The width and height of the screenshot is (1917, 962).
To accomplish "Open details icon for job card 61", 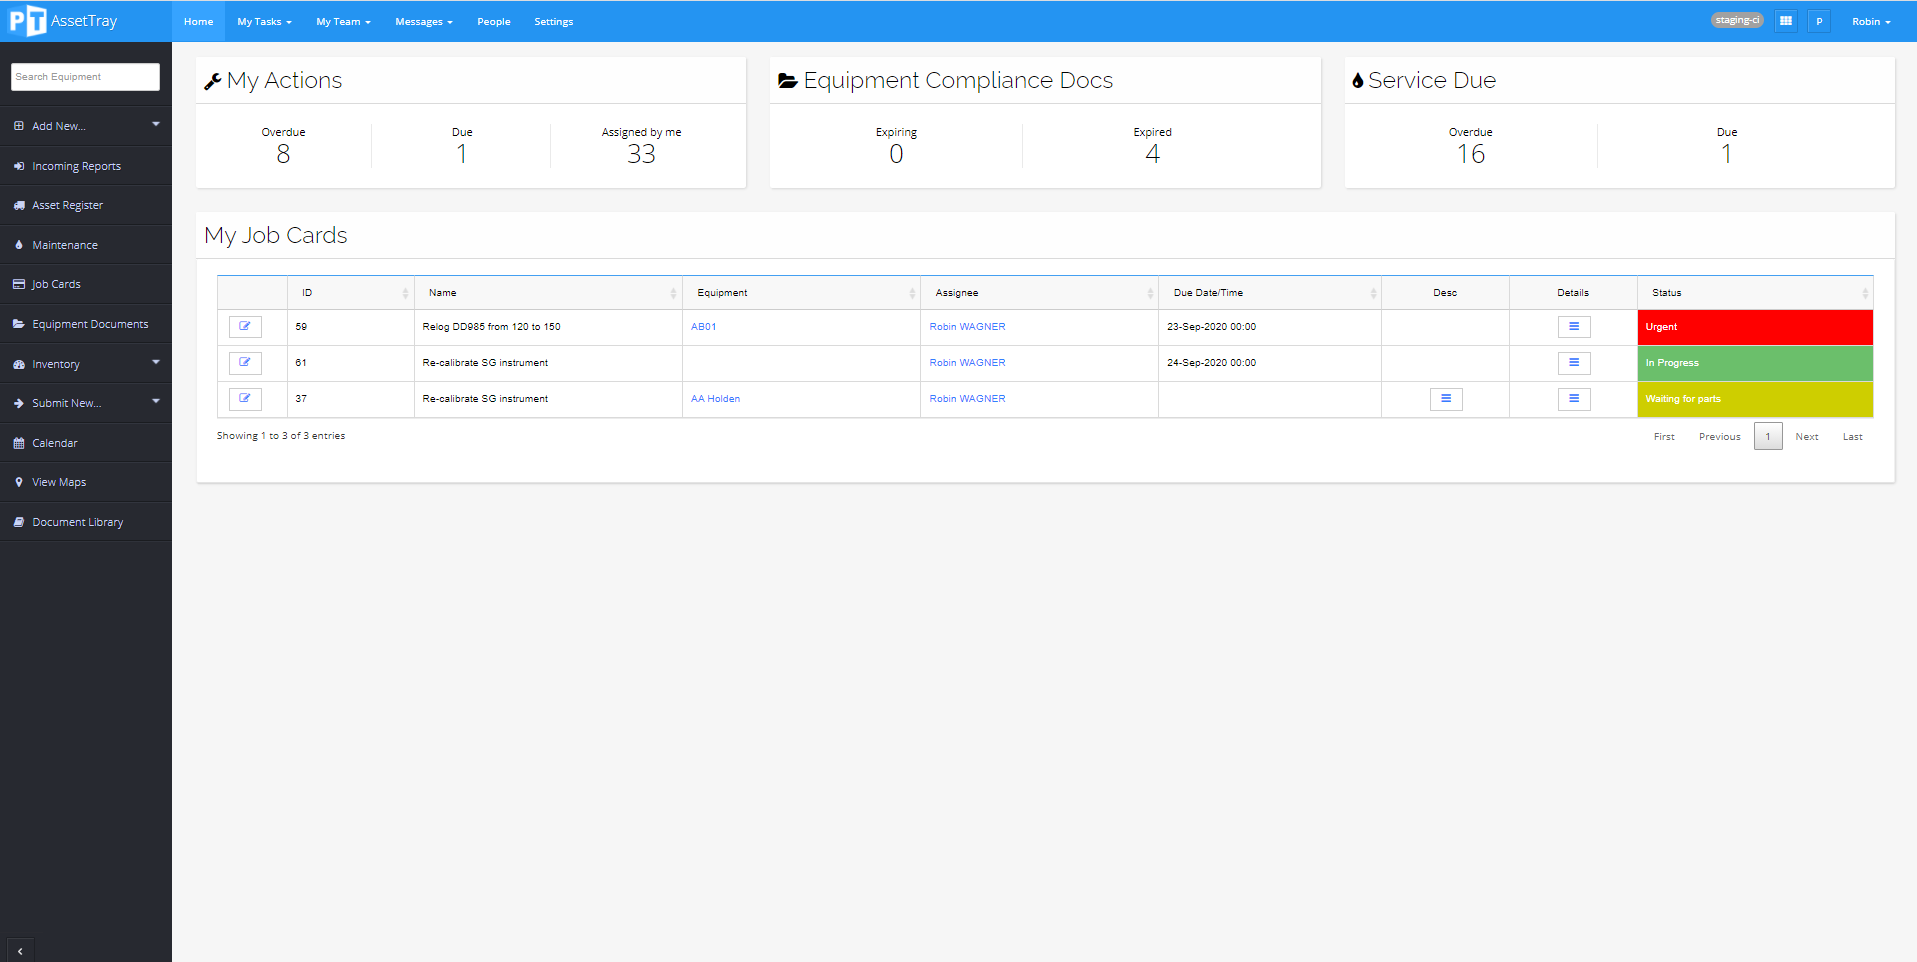I will tap(1573, 363).
